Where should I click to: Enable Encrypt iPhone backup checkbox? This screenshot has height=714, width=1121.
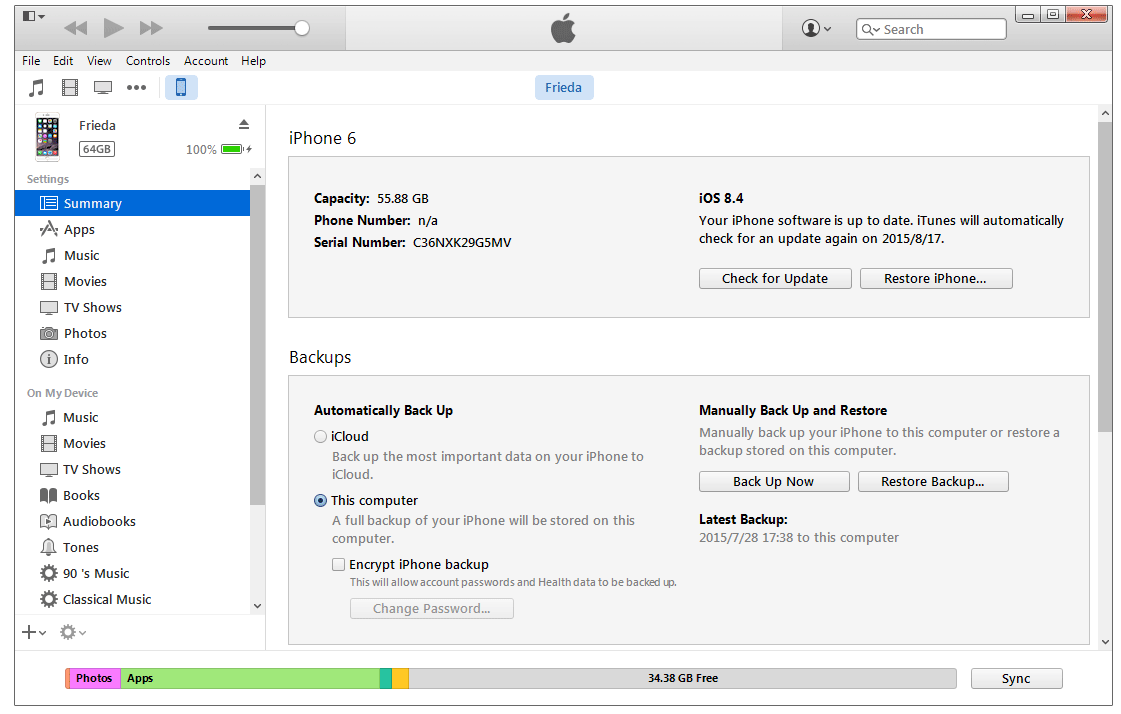tap(338, 565)
